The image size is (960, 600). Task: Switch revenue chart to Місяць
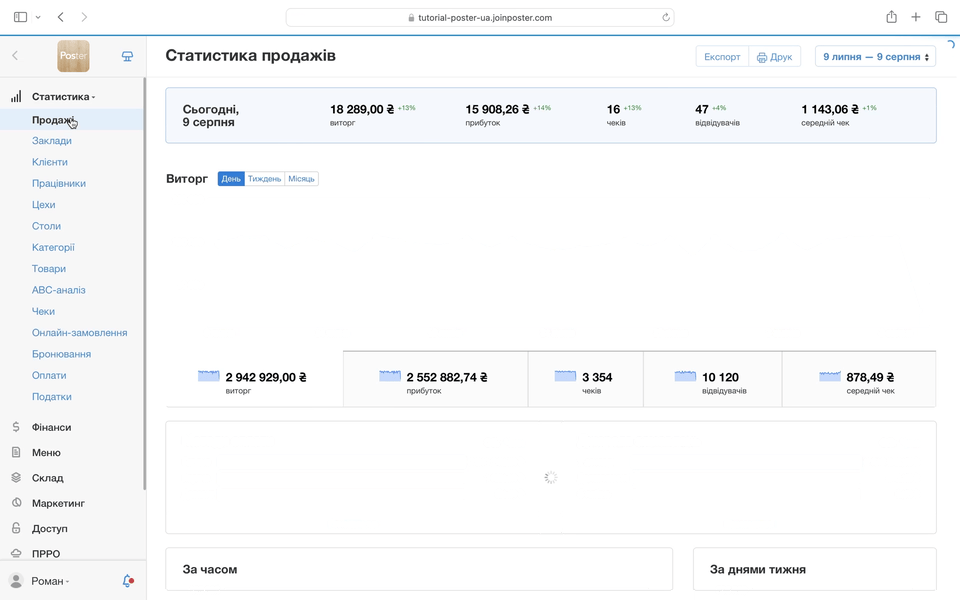pyautogui.click(x=301, y=179)
